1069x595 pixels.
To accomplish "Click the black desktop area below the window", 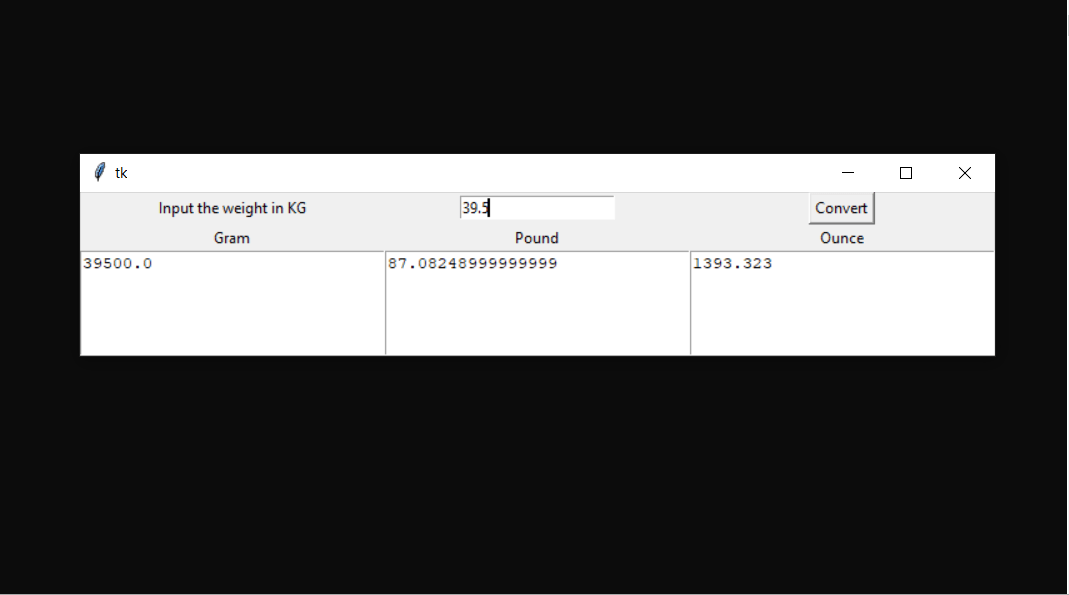I will coord(534,474).
